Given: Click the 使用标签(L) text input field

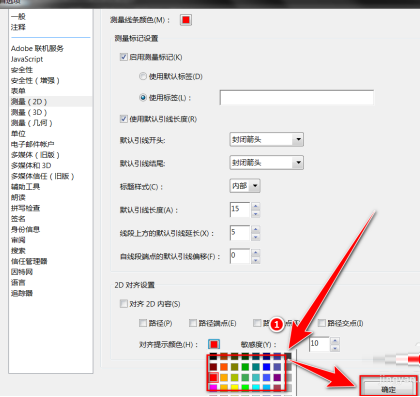Looking at the screenshot, I should click(x=296, y=98).
